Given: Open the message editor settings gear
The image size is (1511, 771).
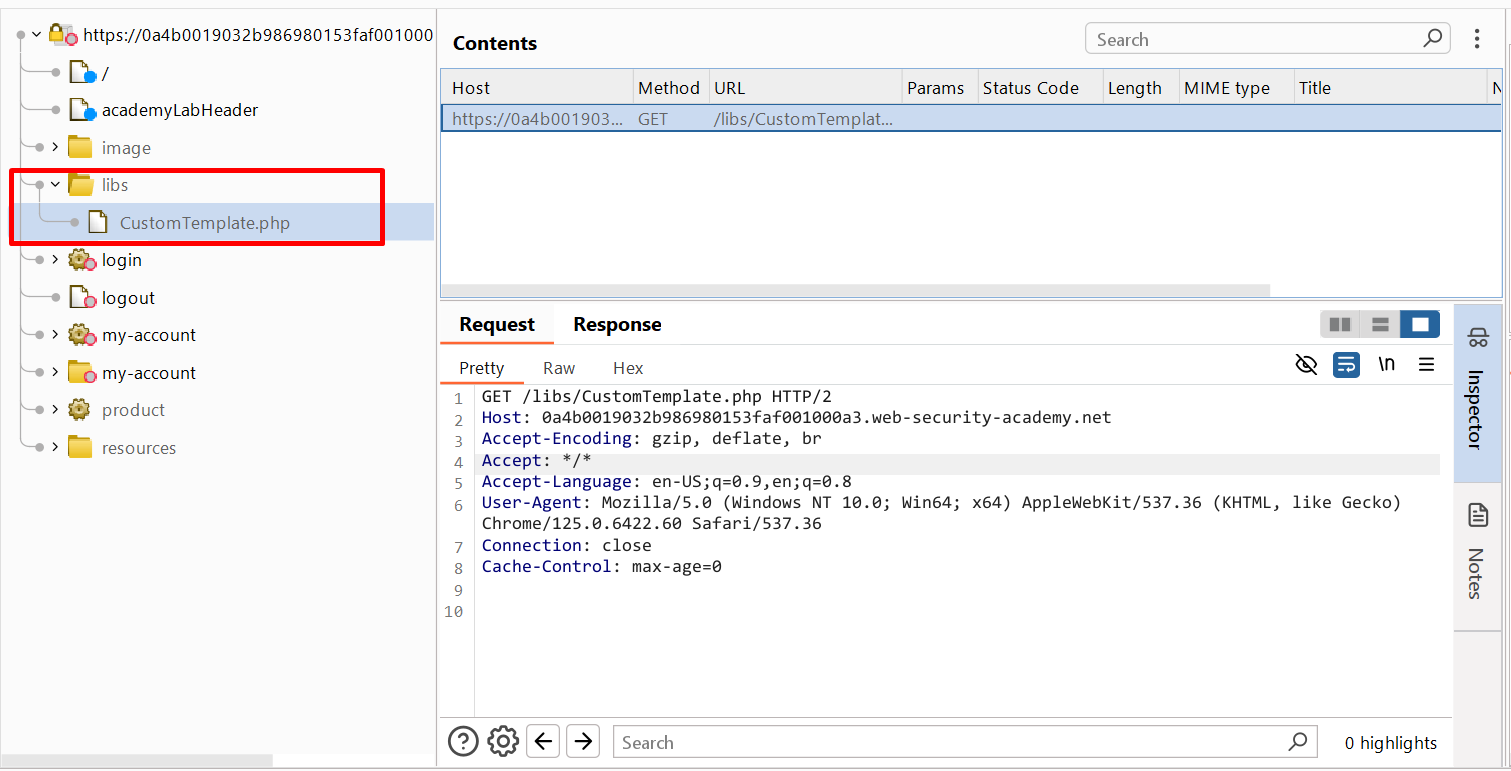Looking at the screenshot, I should 503,741.
